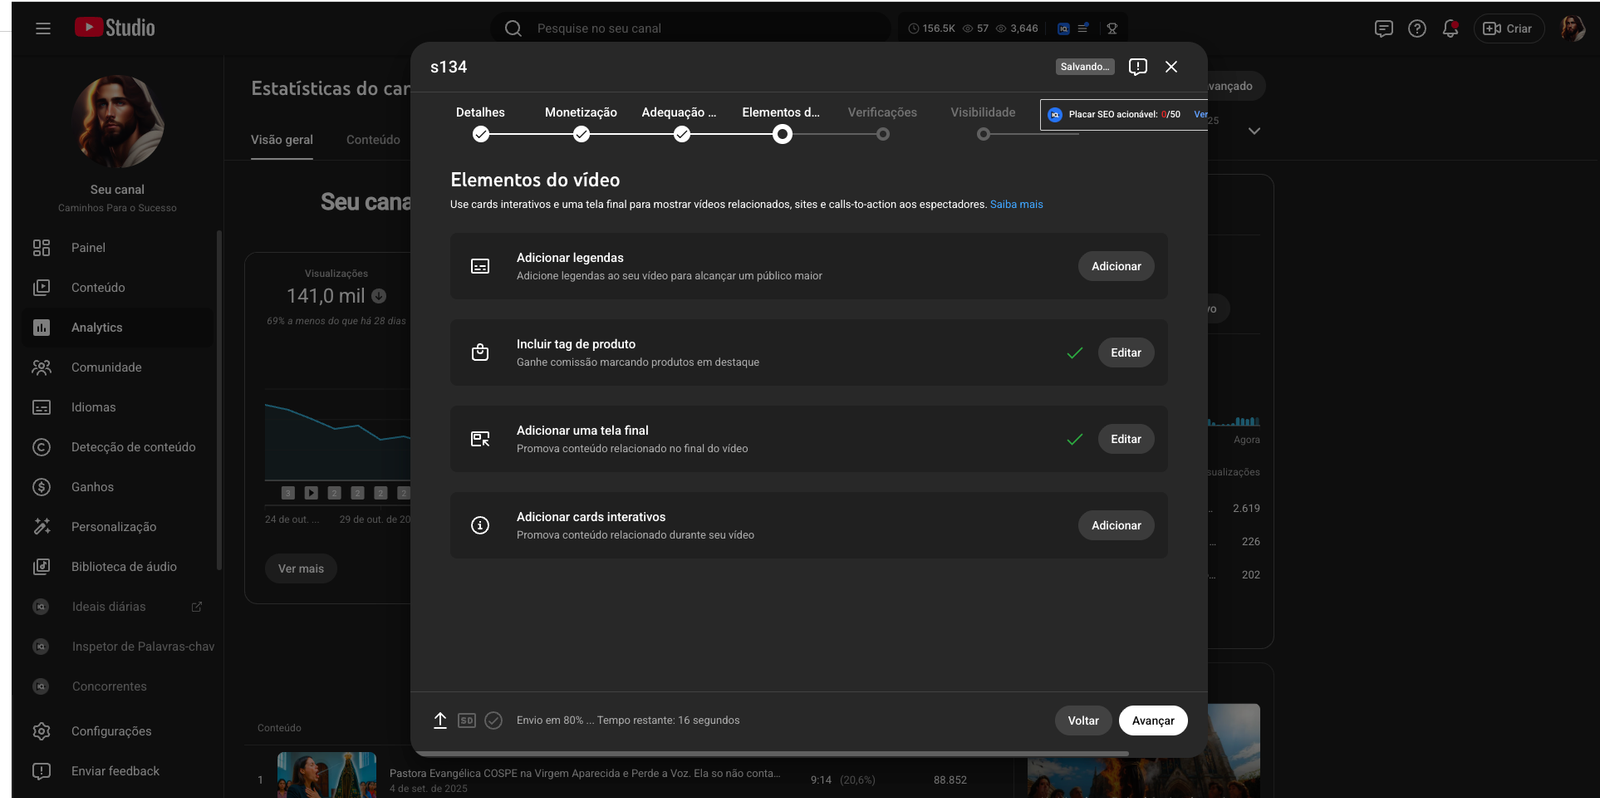Image resolution: width=1600 pixels, height=798 pixels.
Task: Click Editar for Incluir tag de produto
Action: pyautogui.click(x=1126, y=353)
